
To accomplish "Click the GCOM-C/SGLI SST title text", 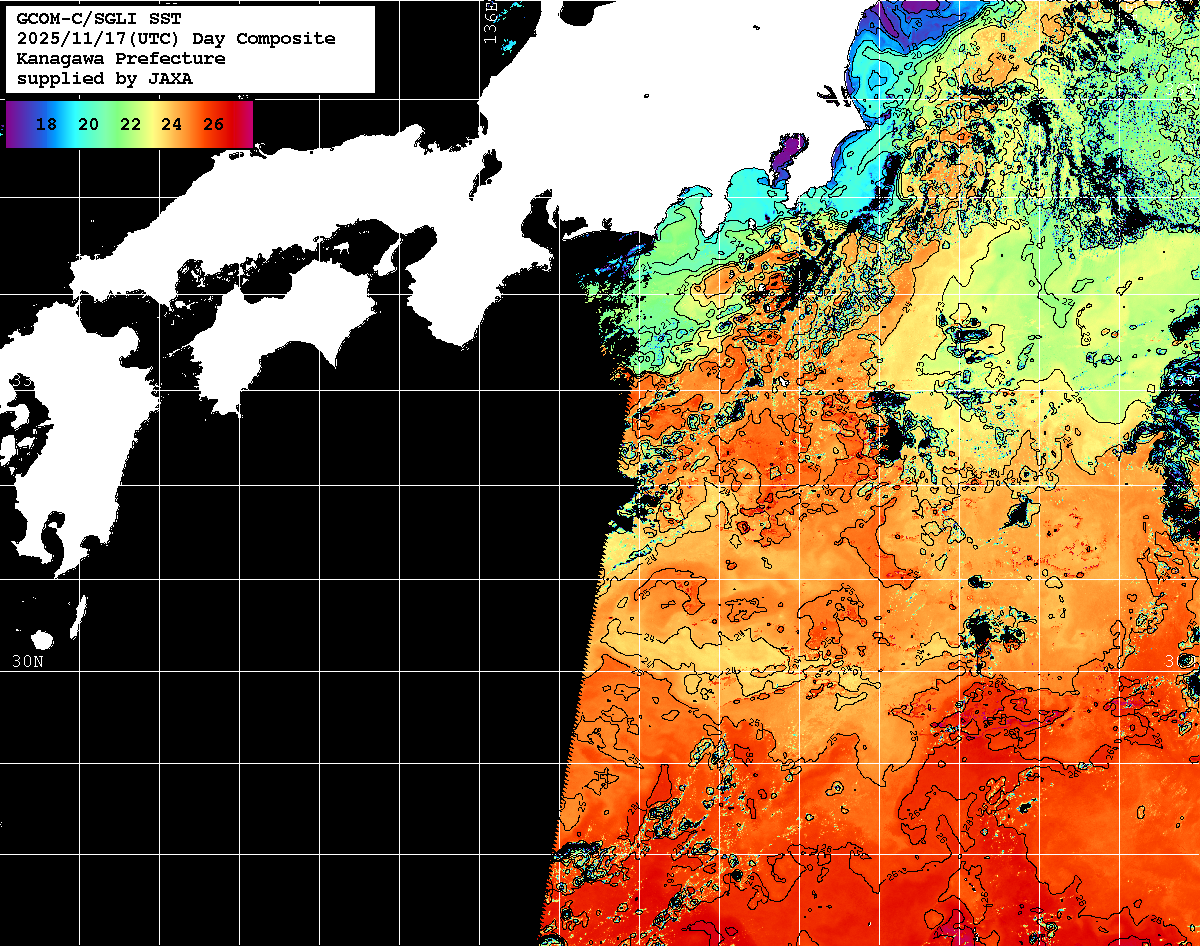I will 99,19.
